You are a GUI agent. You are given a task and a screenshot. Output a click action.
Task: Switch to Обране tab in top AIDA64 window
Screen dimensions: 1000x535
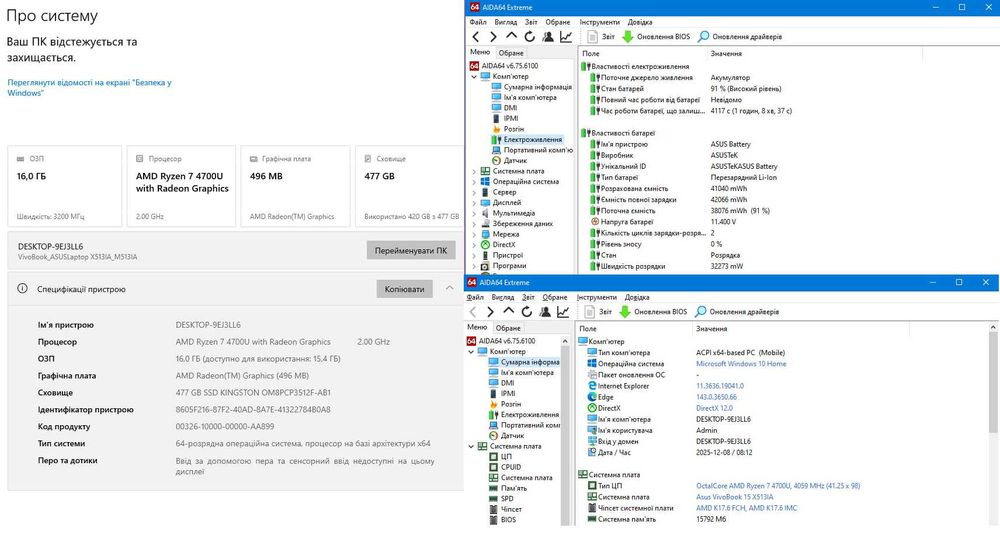pos(511,53)
